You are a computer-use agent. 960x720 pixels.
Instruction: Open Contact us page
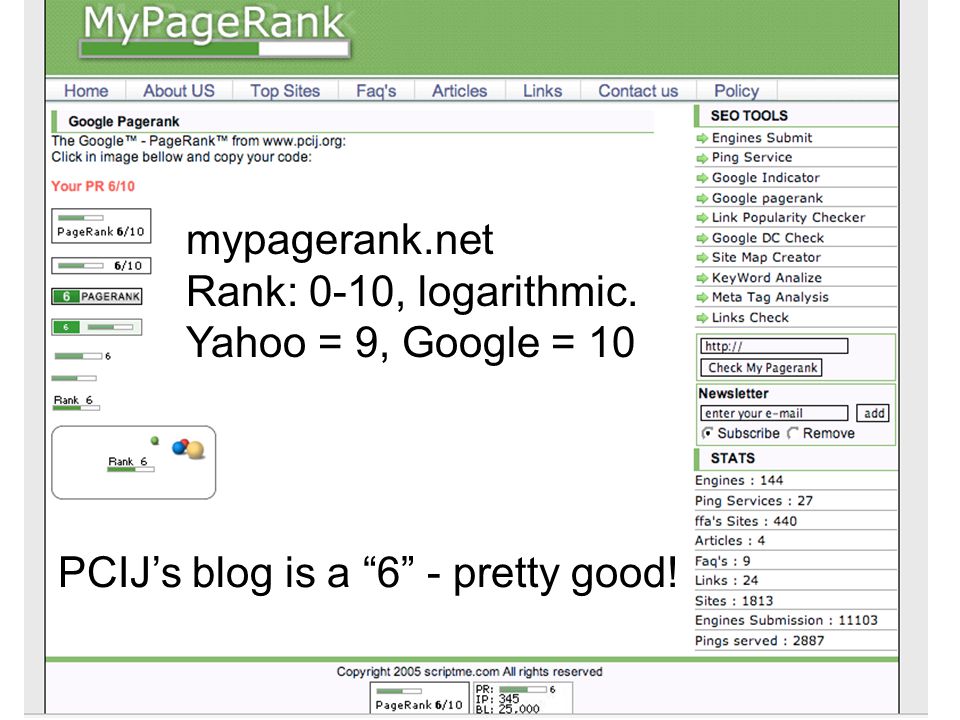[638, 91]
